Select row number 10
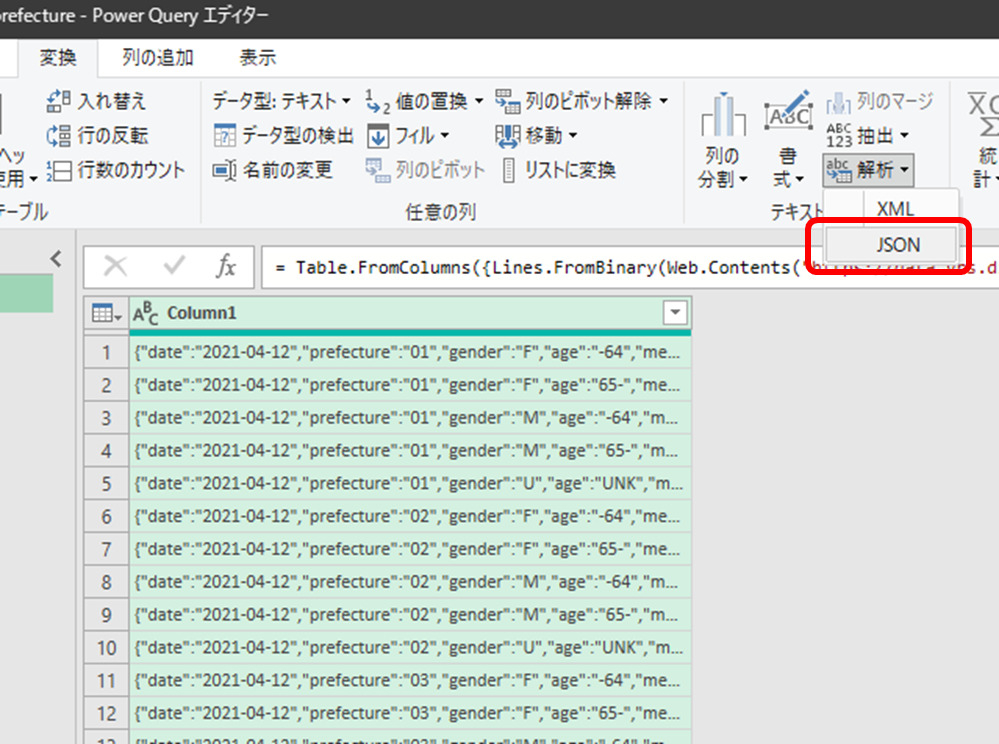Viewport: 999px width, 744px height. coord(106,648)
